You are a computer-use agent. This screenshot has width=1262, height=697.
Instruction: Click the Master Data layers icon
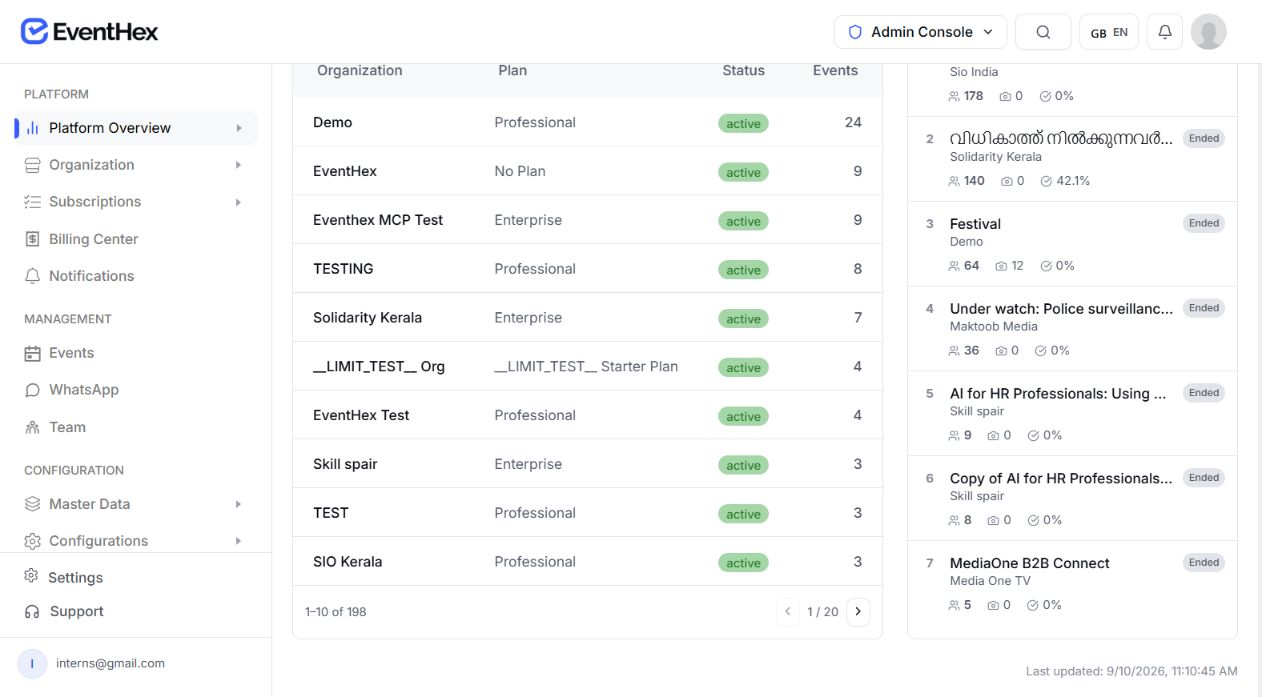point(33,504)
